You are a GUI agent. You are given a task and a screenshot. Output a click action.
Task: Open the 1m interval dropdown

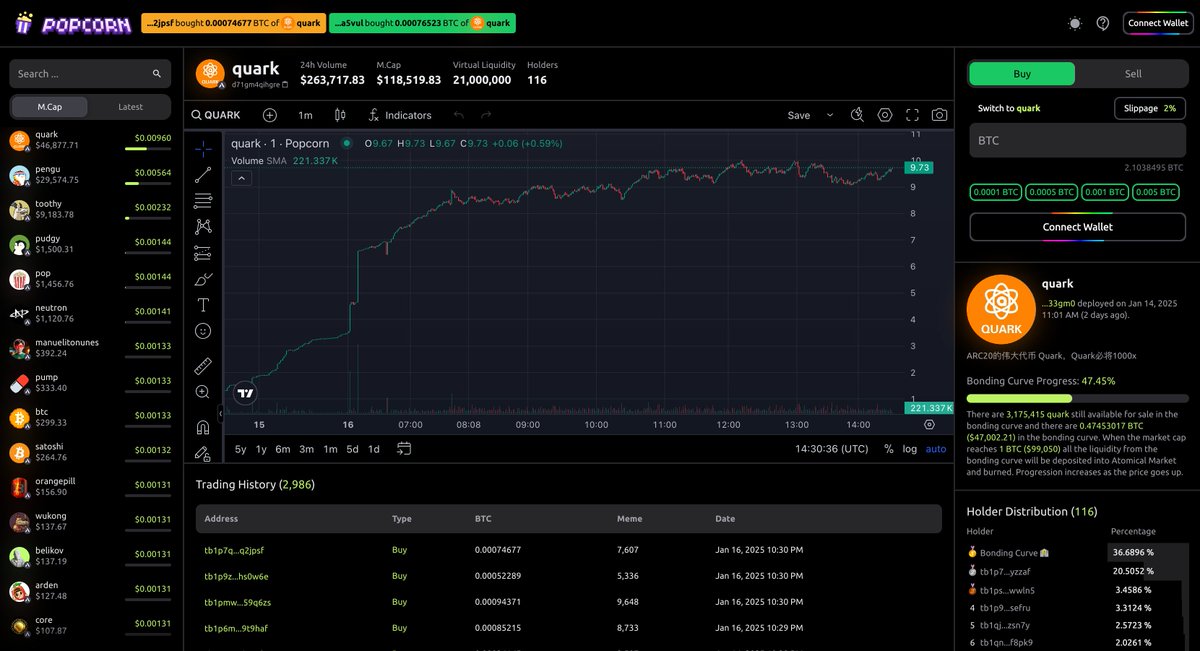[x=305, y=115]
